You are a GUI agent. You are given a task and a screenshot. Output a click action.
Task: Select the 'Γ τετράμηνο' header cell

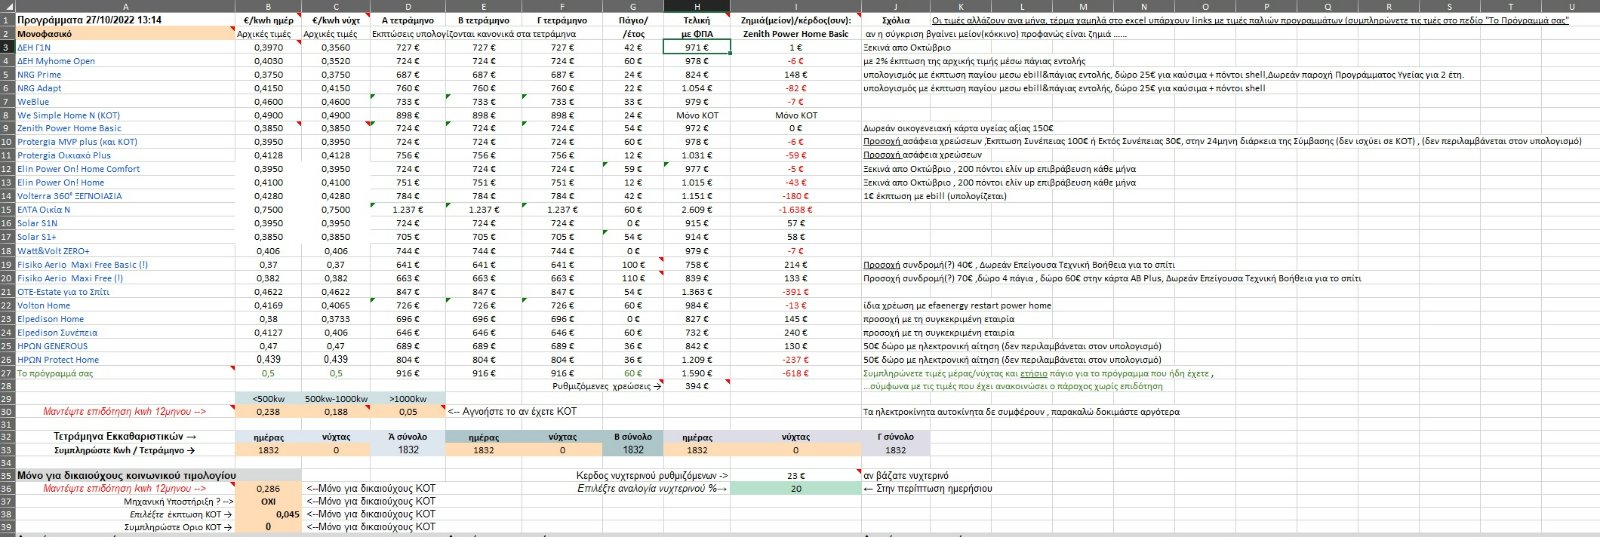(x=563, y=20)
